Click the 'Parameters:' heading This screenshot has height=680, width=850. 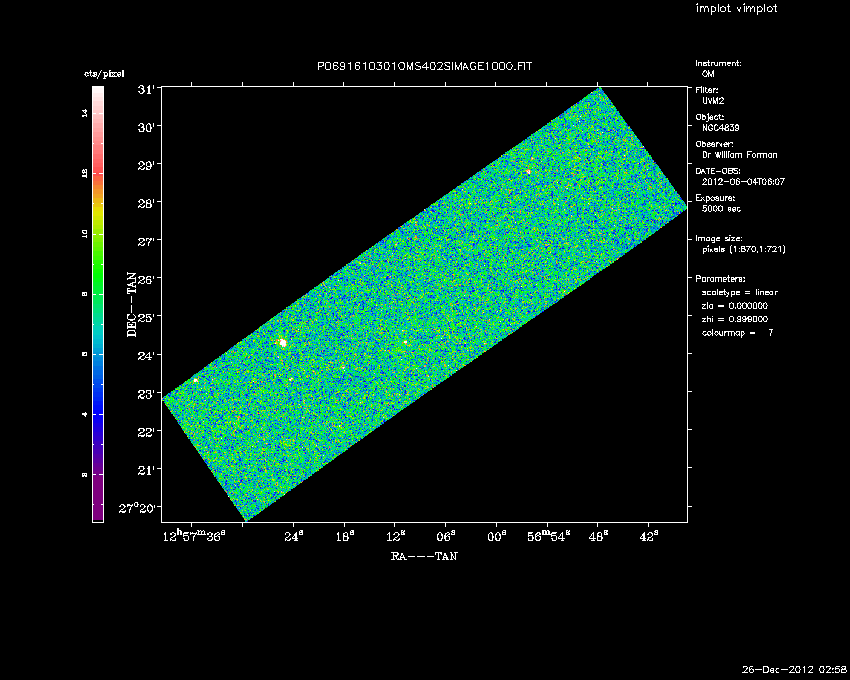click(720, 279)
